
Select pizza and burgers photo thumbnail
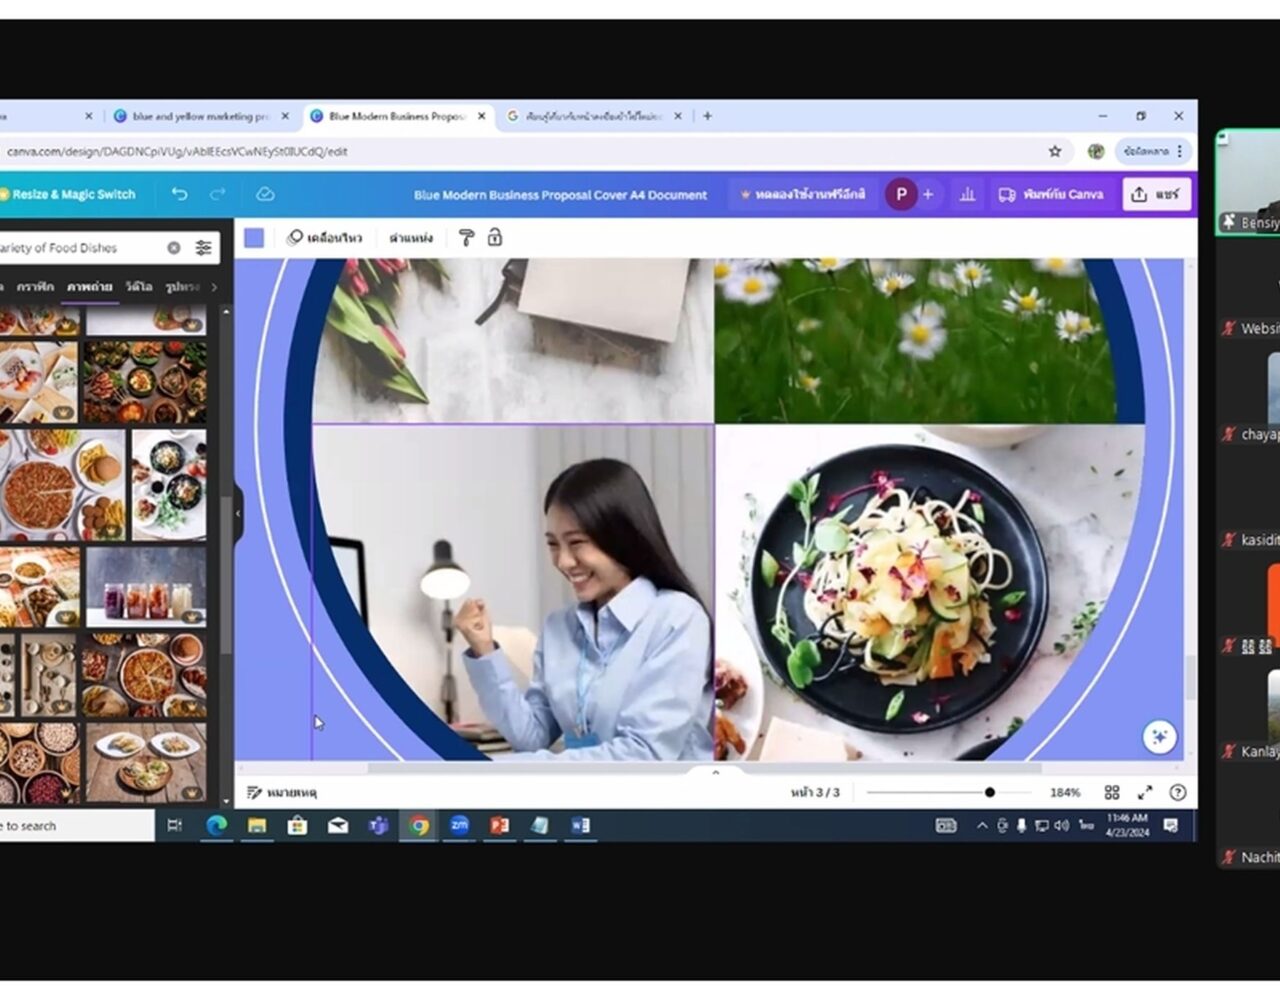click(62, 485)
